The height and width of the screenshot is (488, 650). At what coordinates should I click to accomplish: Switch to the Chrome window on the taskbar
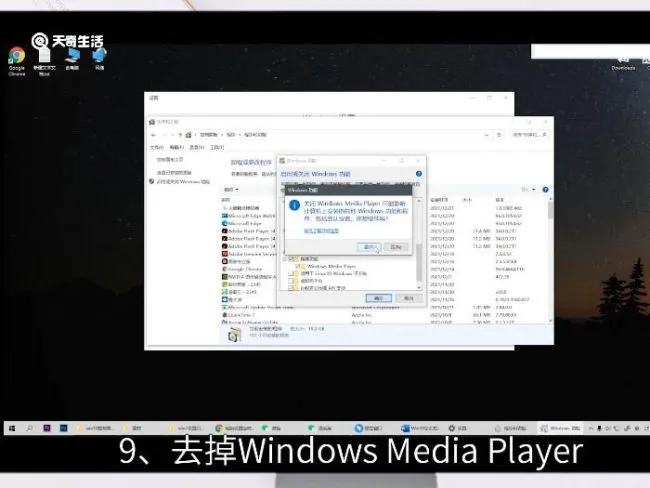point(234,428)
